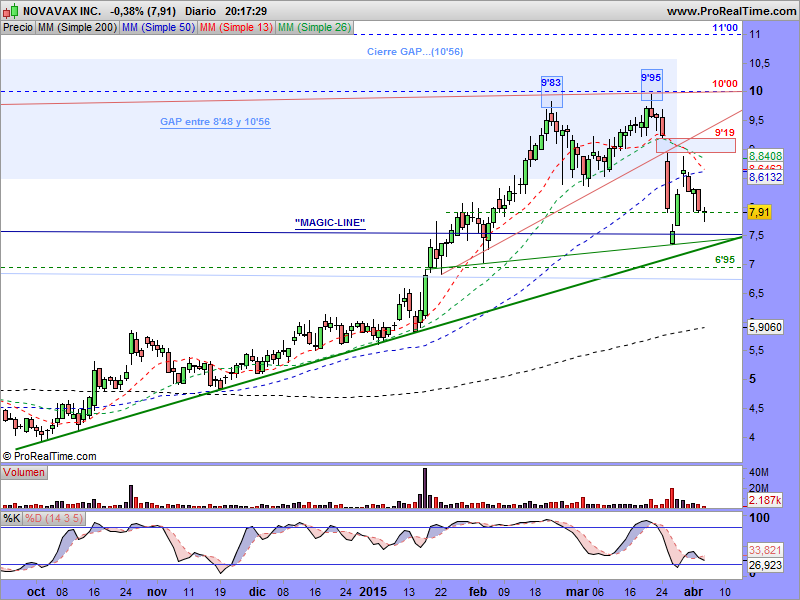
Task: Click the blue 11'00 level label
Action: point(725,28)
